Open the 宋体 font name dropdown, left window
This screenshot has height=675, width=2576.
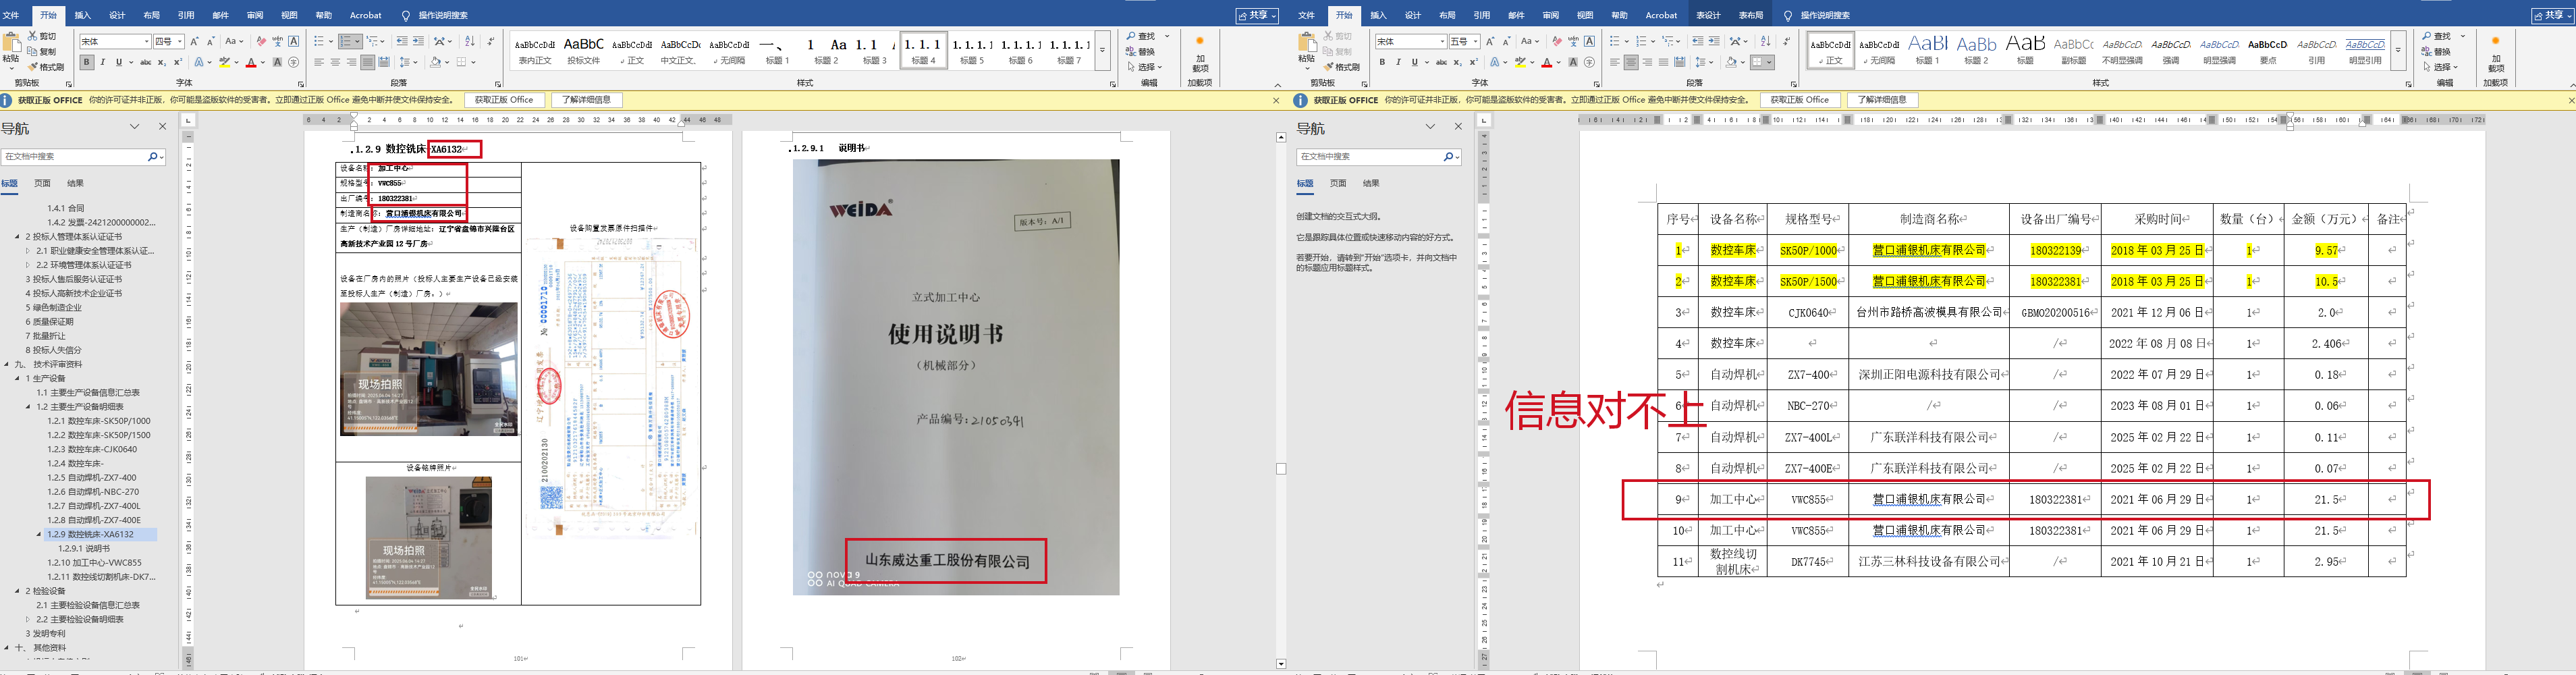(146, 41)
